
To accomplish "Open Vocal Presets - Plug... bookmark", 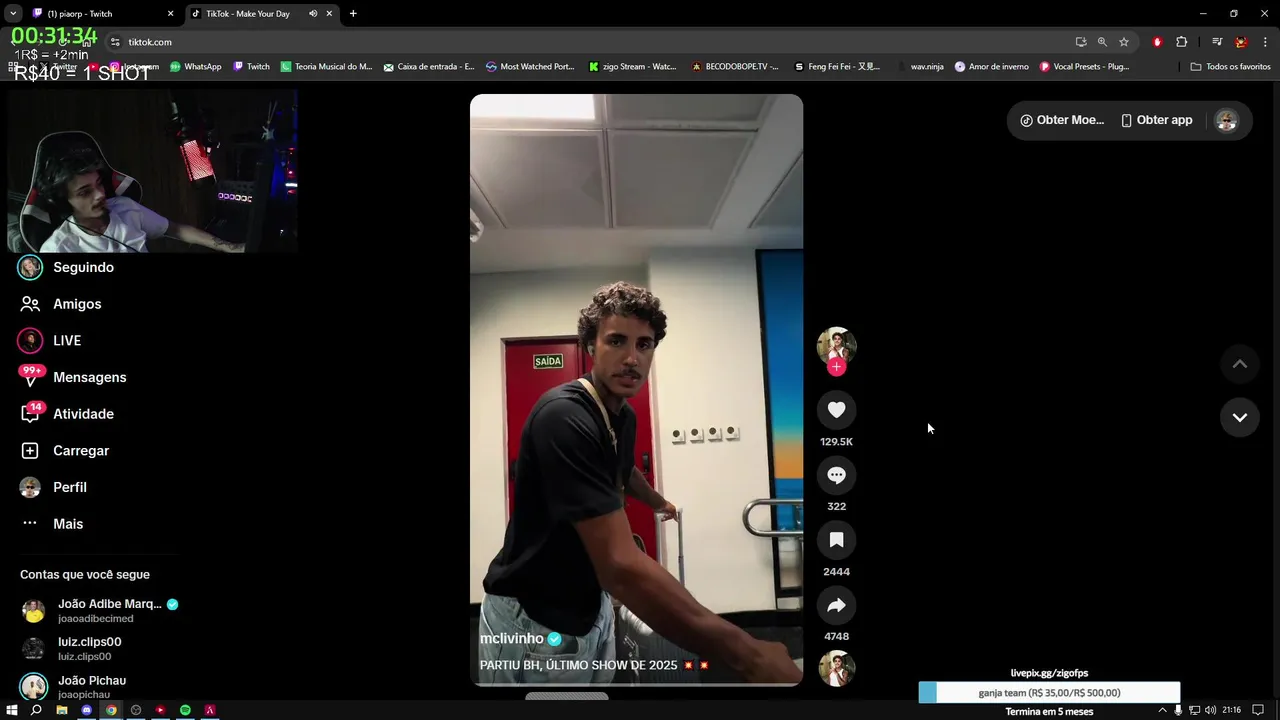I will pyautogui.click(x=1085, y=67).
